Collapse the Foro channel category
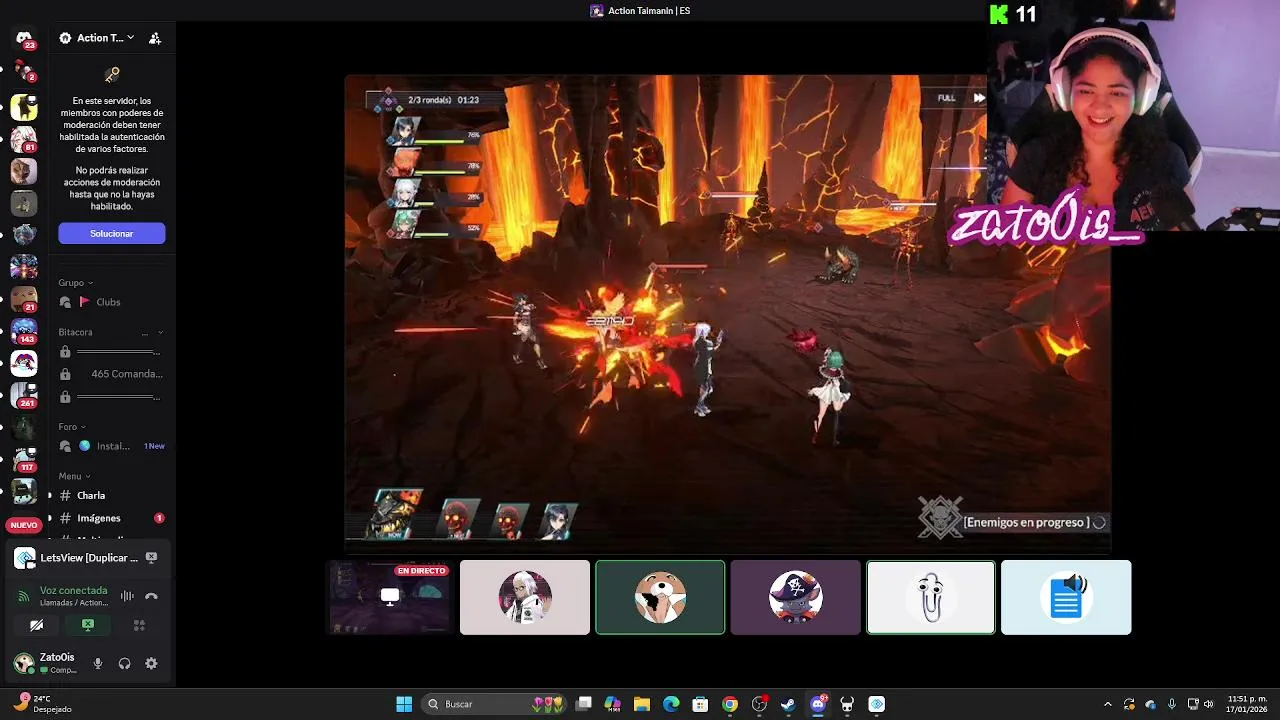This screenshot has height=720, width=1280. click(x=71, y=427)
